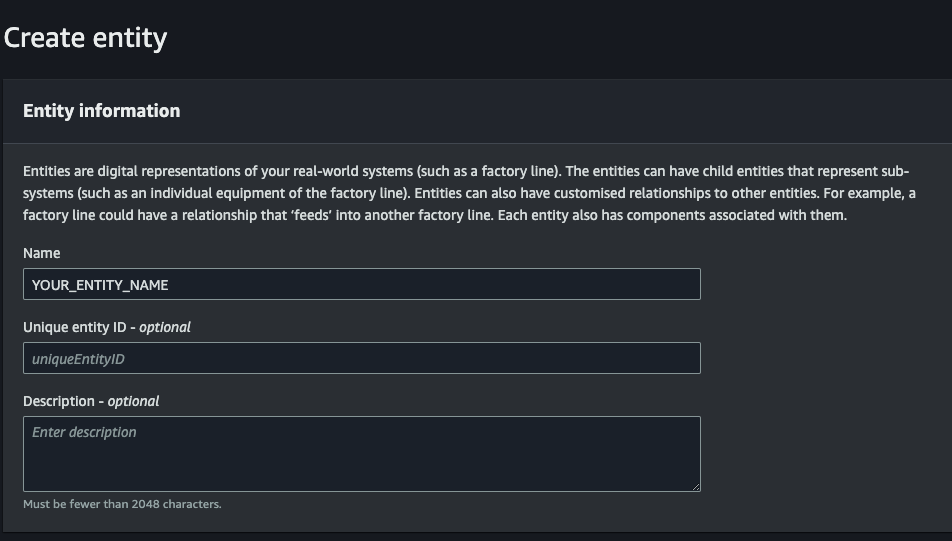The height and width of the screenshot is (541, 952).
Task: Click "optional" next to Unique entity ID
Action: (165, 327)
